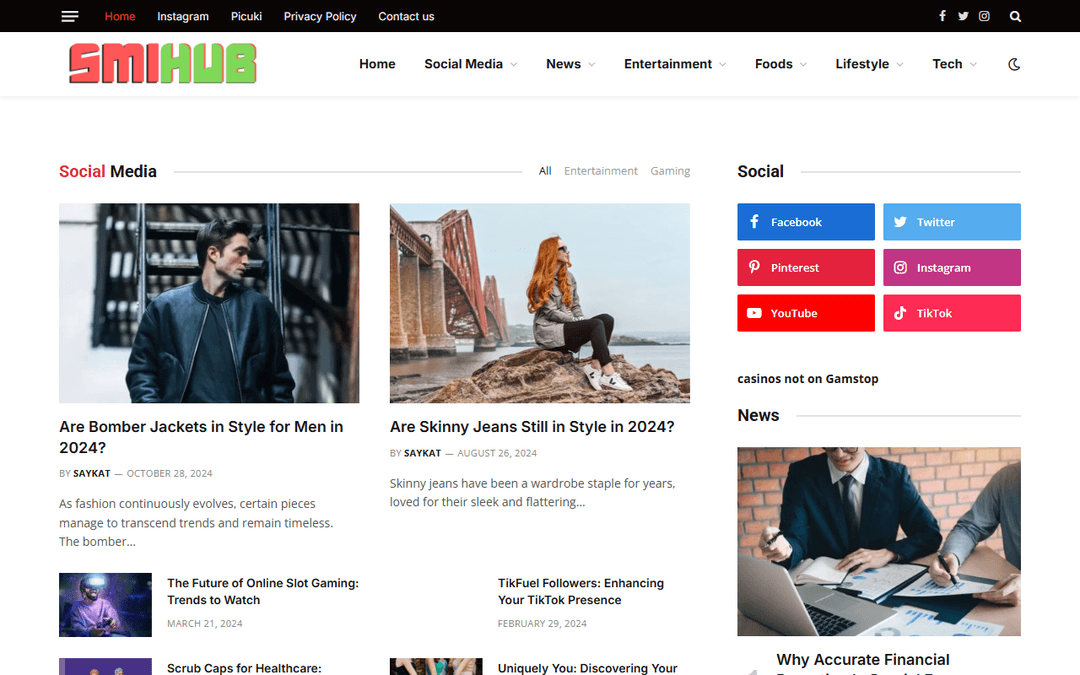Expand Social Media dropdown chevron
This screenshot has height=675, width=1080.
[x=514, y=64]
